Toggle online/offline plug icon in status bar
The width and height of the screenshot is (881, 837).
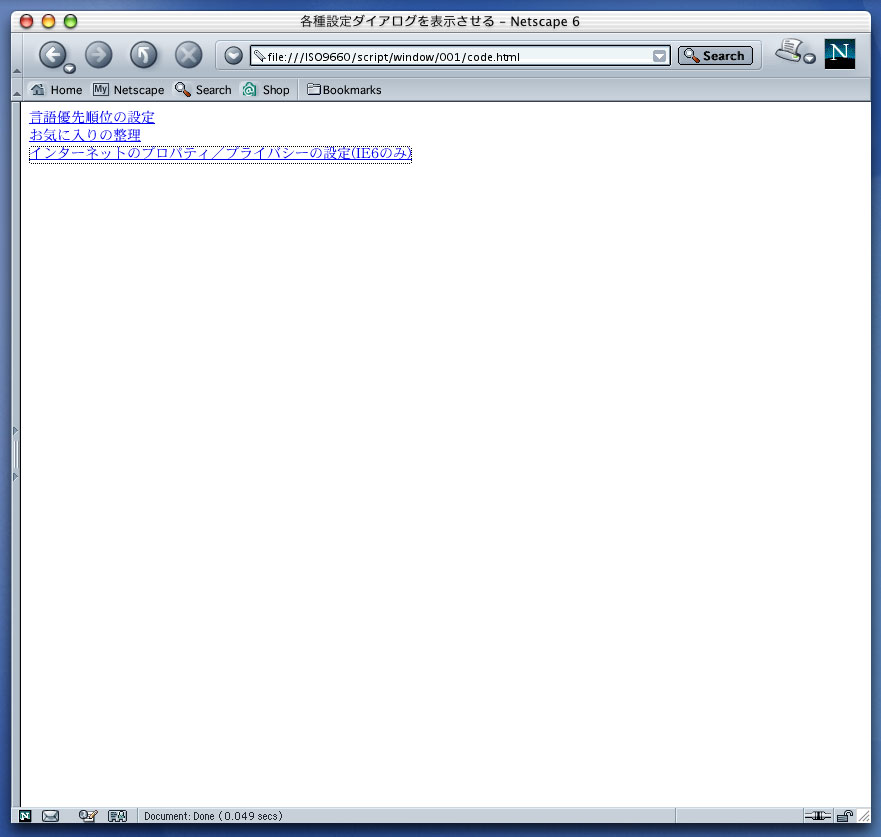tap(818, 816)
